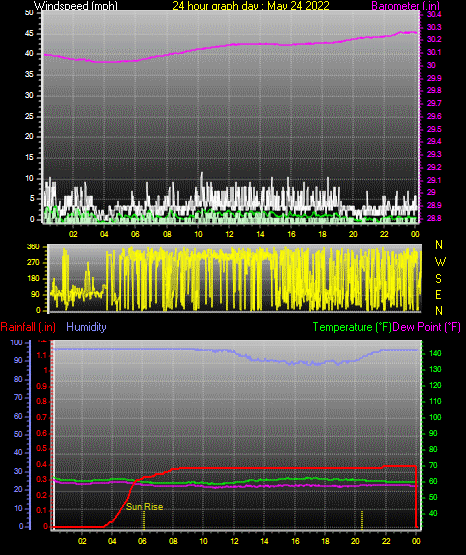Image resolution: width=466 pixels, height=555 pixels.
Task: Click the "0.8" red rainfall axis value
Action: click(42, 401)
